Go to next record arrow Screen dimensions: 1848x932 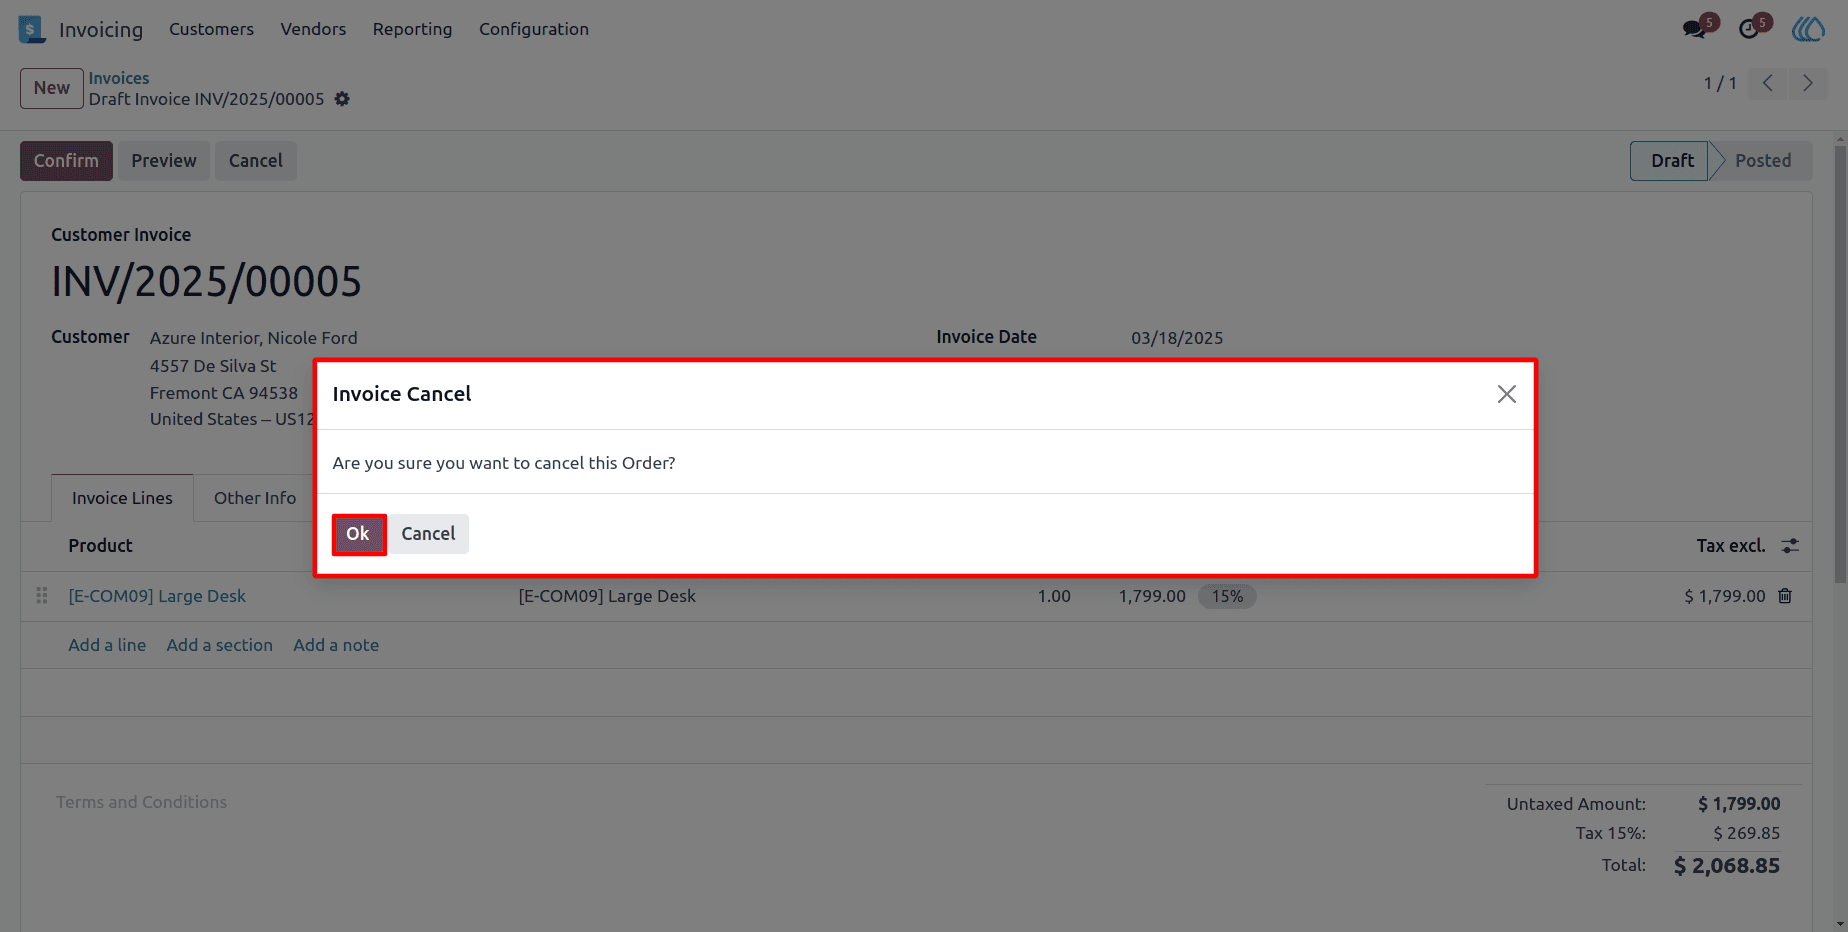pos(1807,83)
